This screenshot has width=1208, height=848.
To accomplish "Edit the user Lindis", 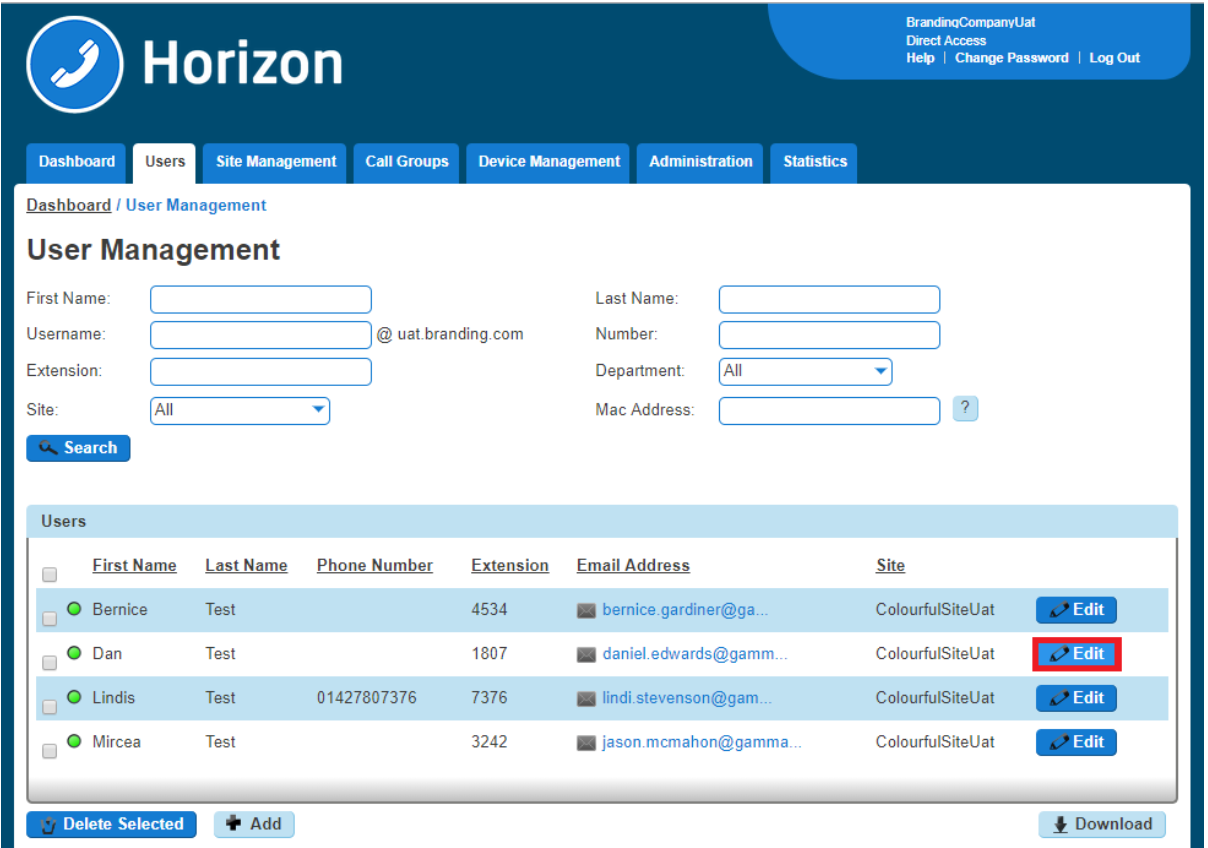I will point(1076,698).
